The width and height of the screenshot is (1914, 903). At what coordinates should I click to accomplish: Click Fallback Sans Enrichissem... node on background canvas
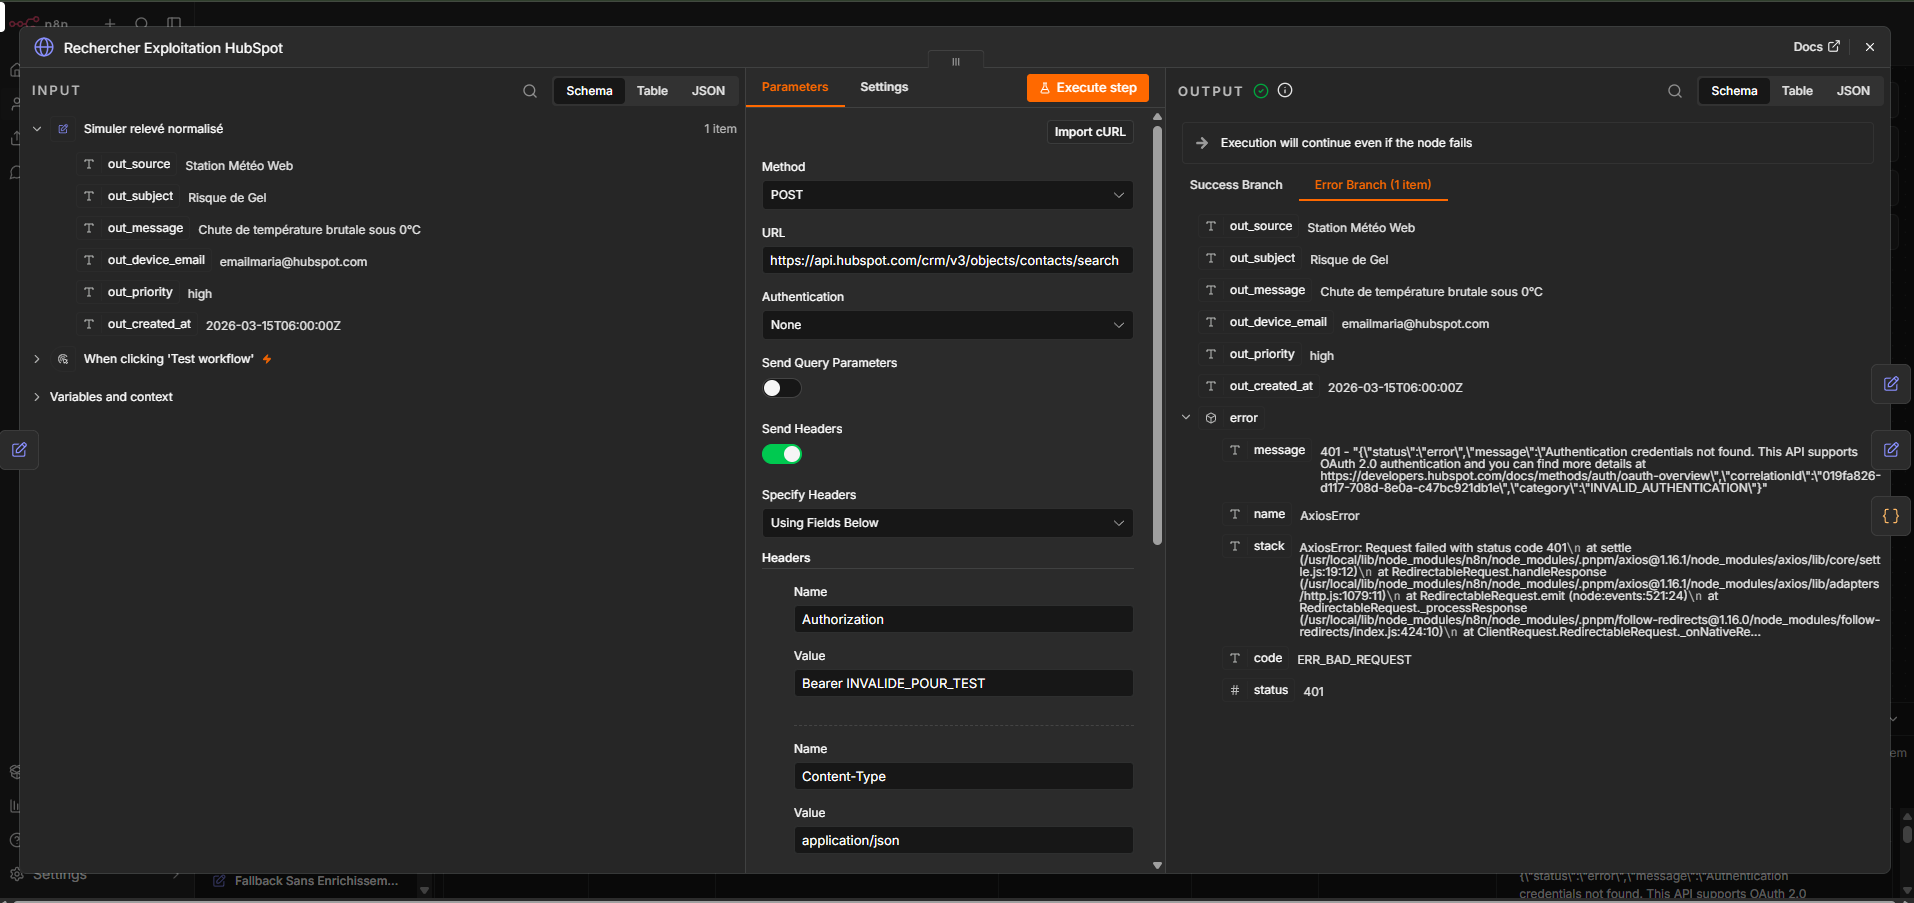pyautogui.click(x=316, y=881)
